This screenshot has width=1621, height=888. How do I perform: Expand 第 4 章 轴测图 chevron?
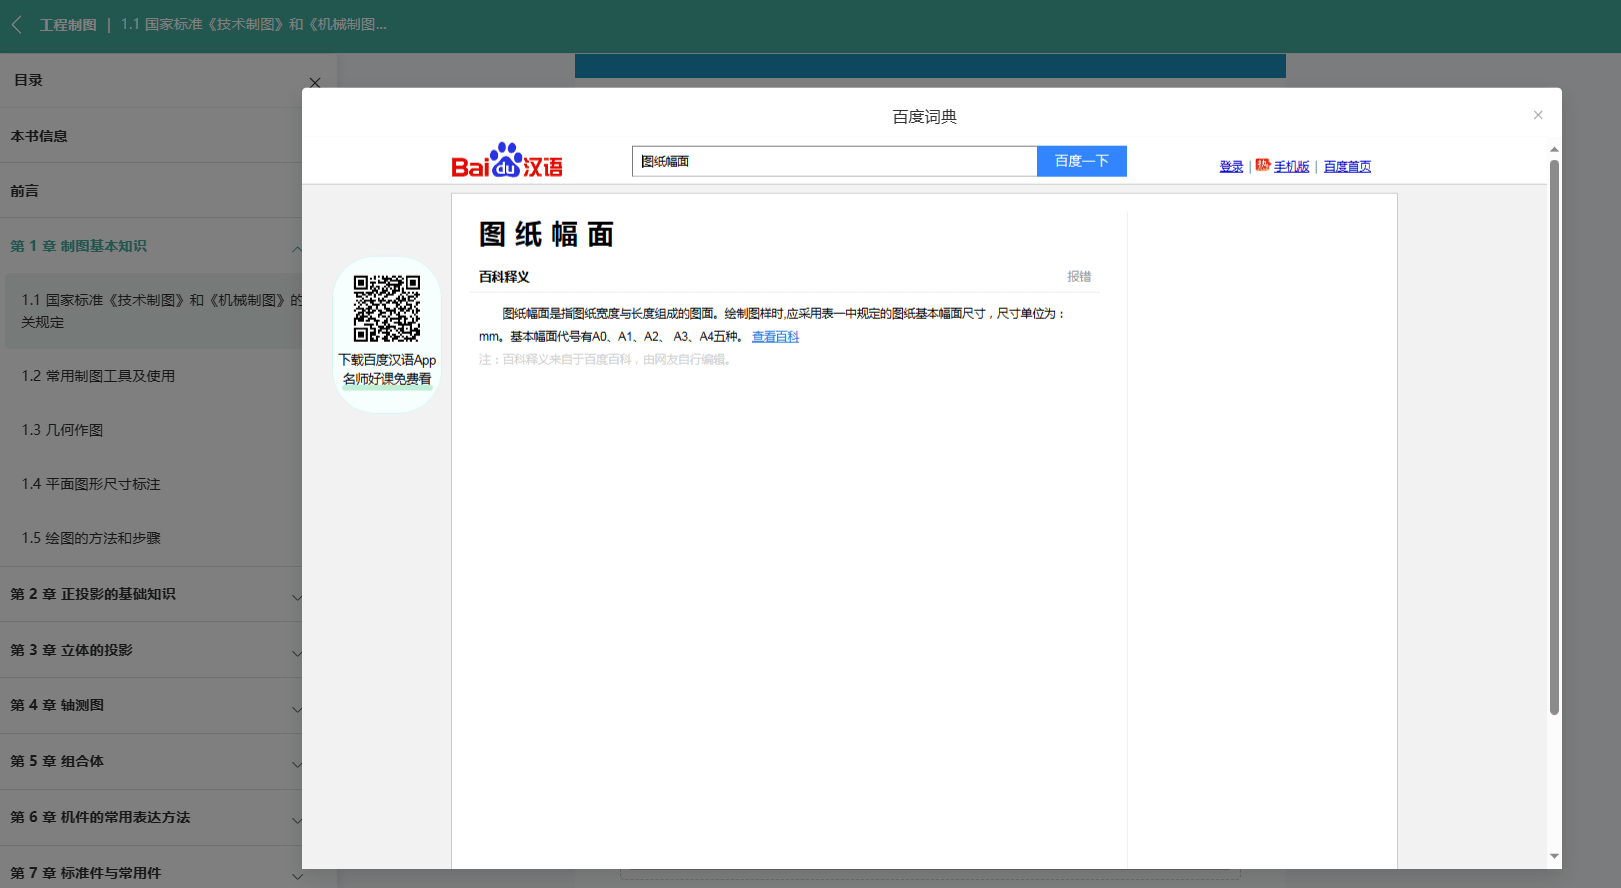click(x=297, y=708)
